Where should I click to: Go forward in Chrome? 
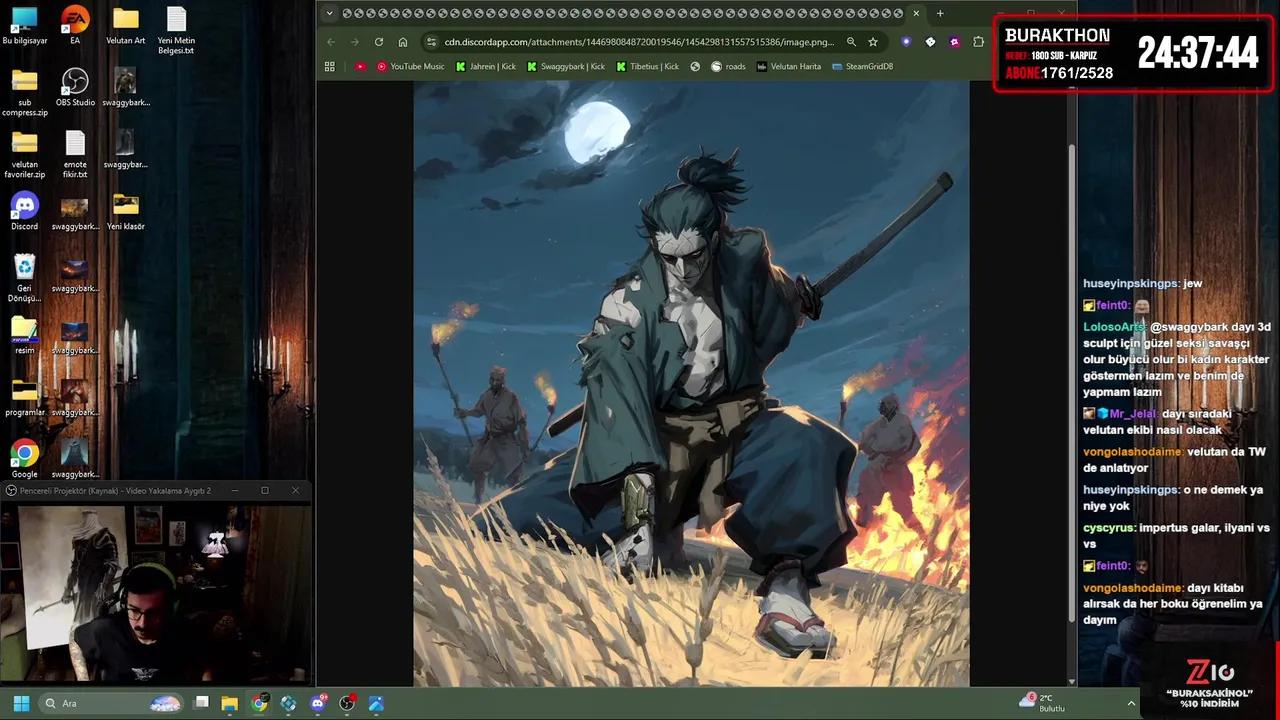click(x=354, y=42)
